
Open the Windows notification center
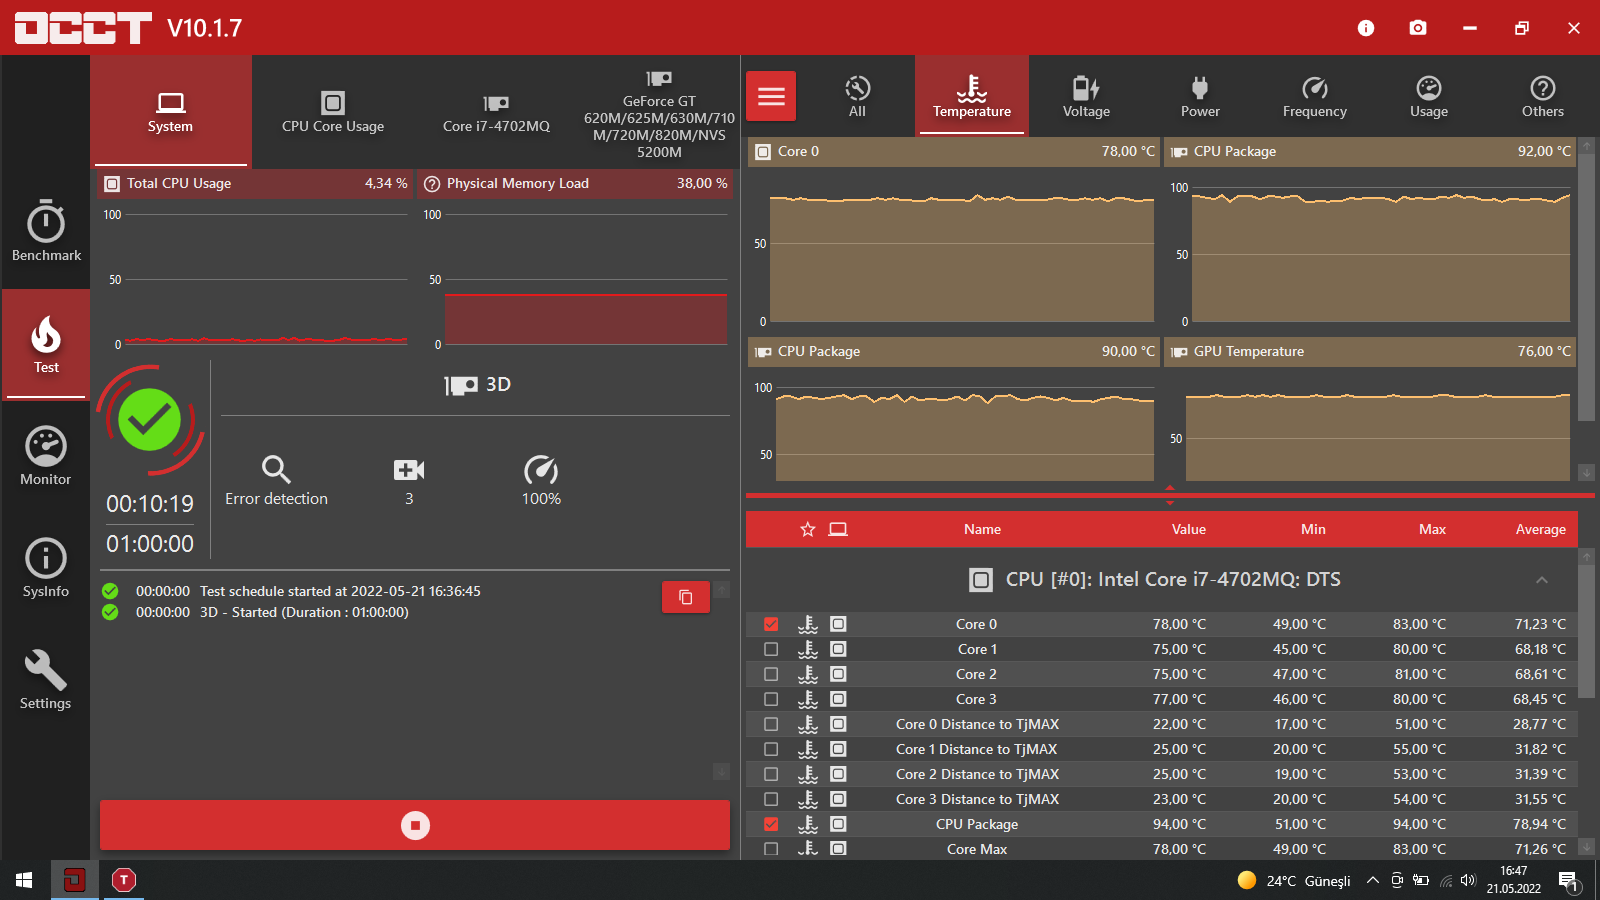(1568, 881)
